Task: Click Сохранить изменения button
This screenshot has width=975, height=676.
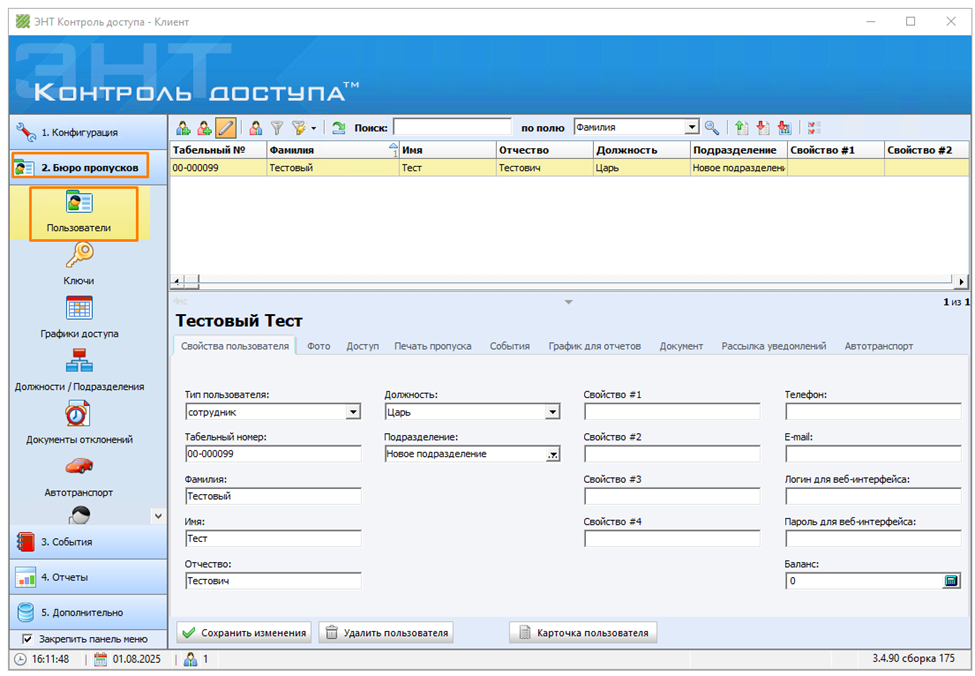Action: [x=244, y=633]
